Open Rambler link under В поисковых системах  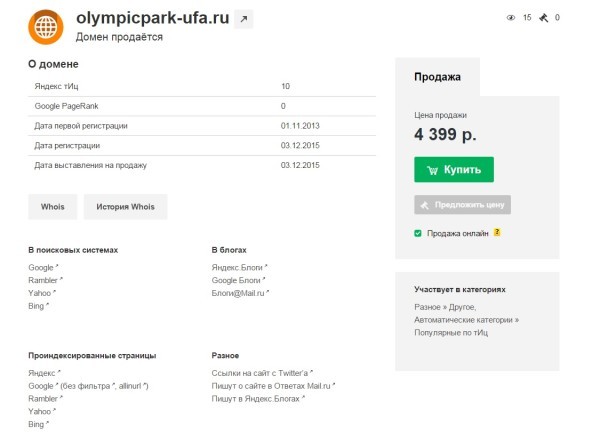pyautogui.click(x=43, y=280)
